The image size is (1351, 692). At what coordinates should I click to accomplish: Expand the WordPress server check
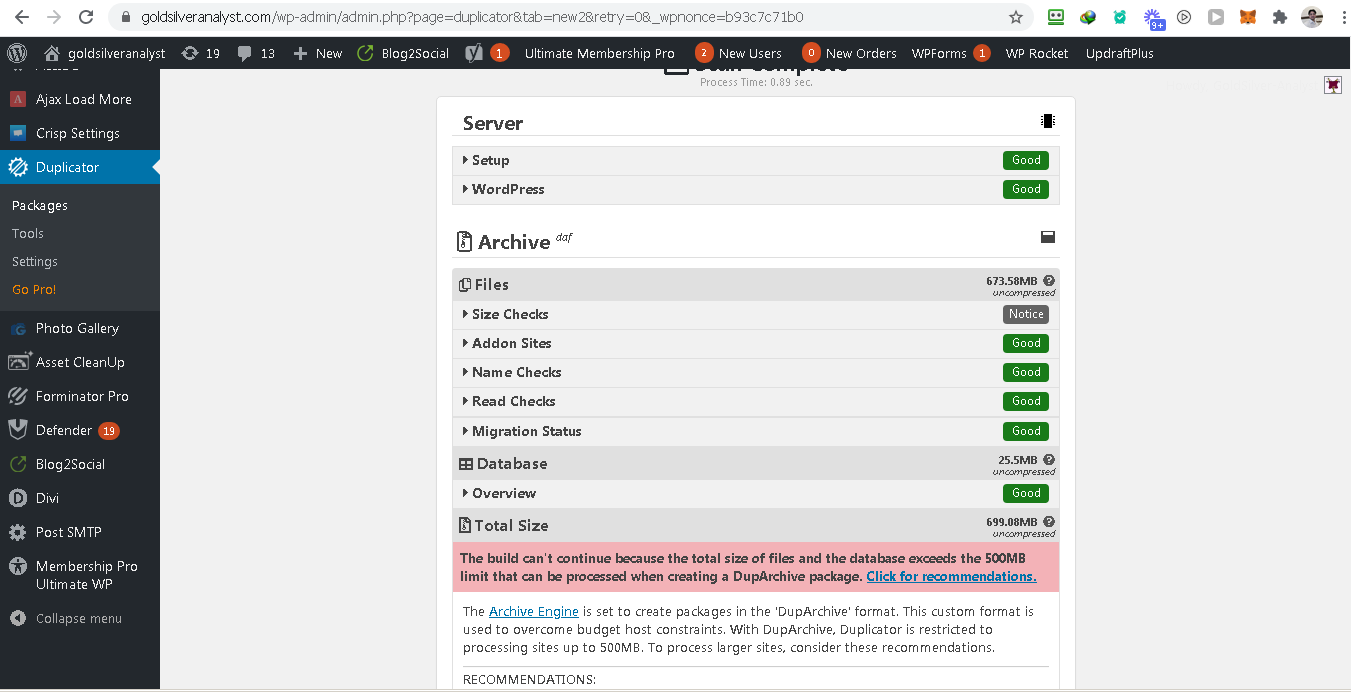click(756, 189)
